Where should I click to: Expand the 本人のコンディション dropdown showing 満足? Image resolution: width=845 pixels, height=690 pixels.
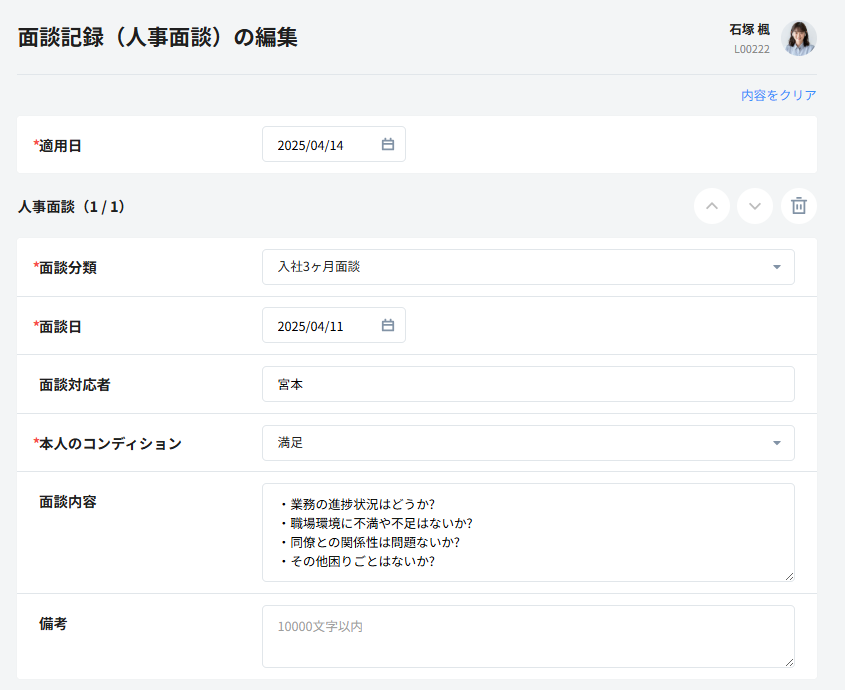527,443
